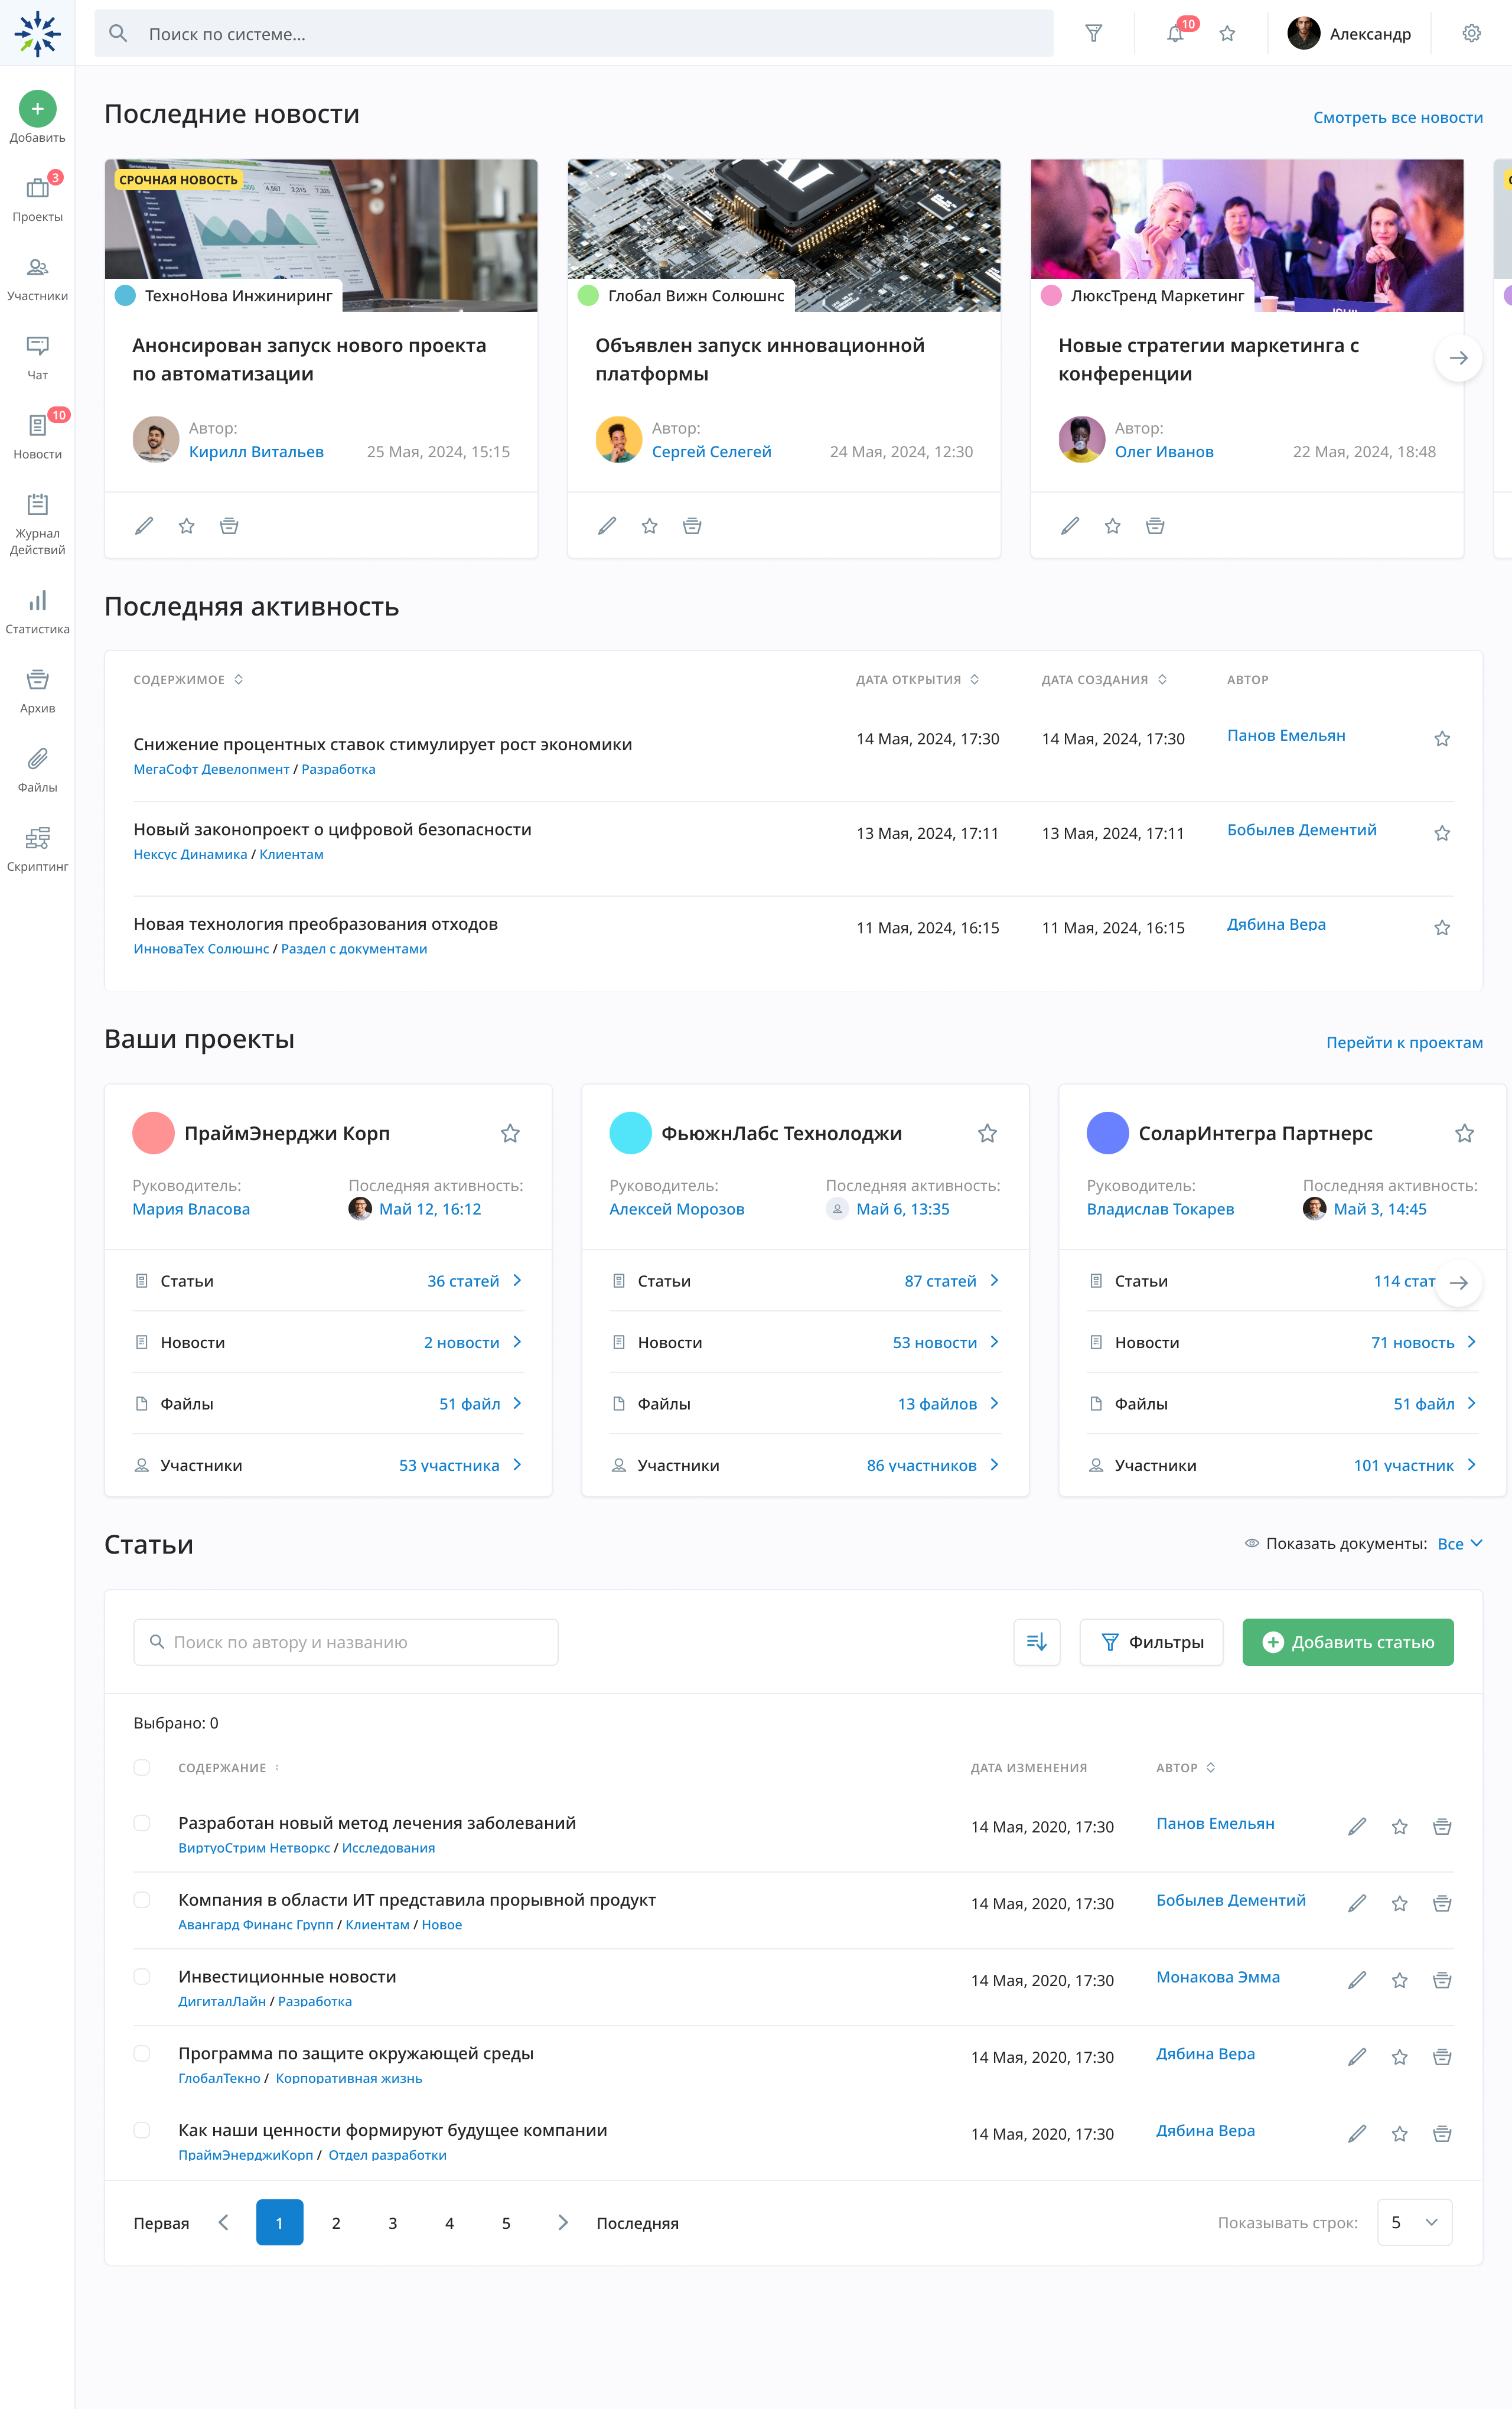Archive the news from Глобал Вижн Солюшнс

(x=693, y=525)
